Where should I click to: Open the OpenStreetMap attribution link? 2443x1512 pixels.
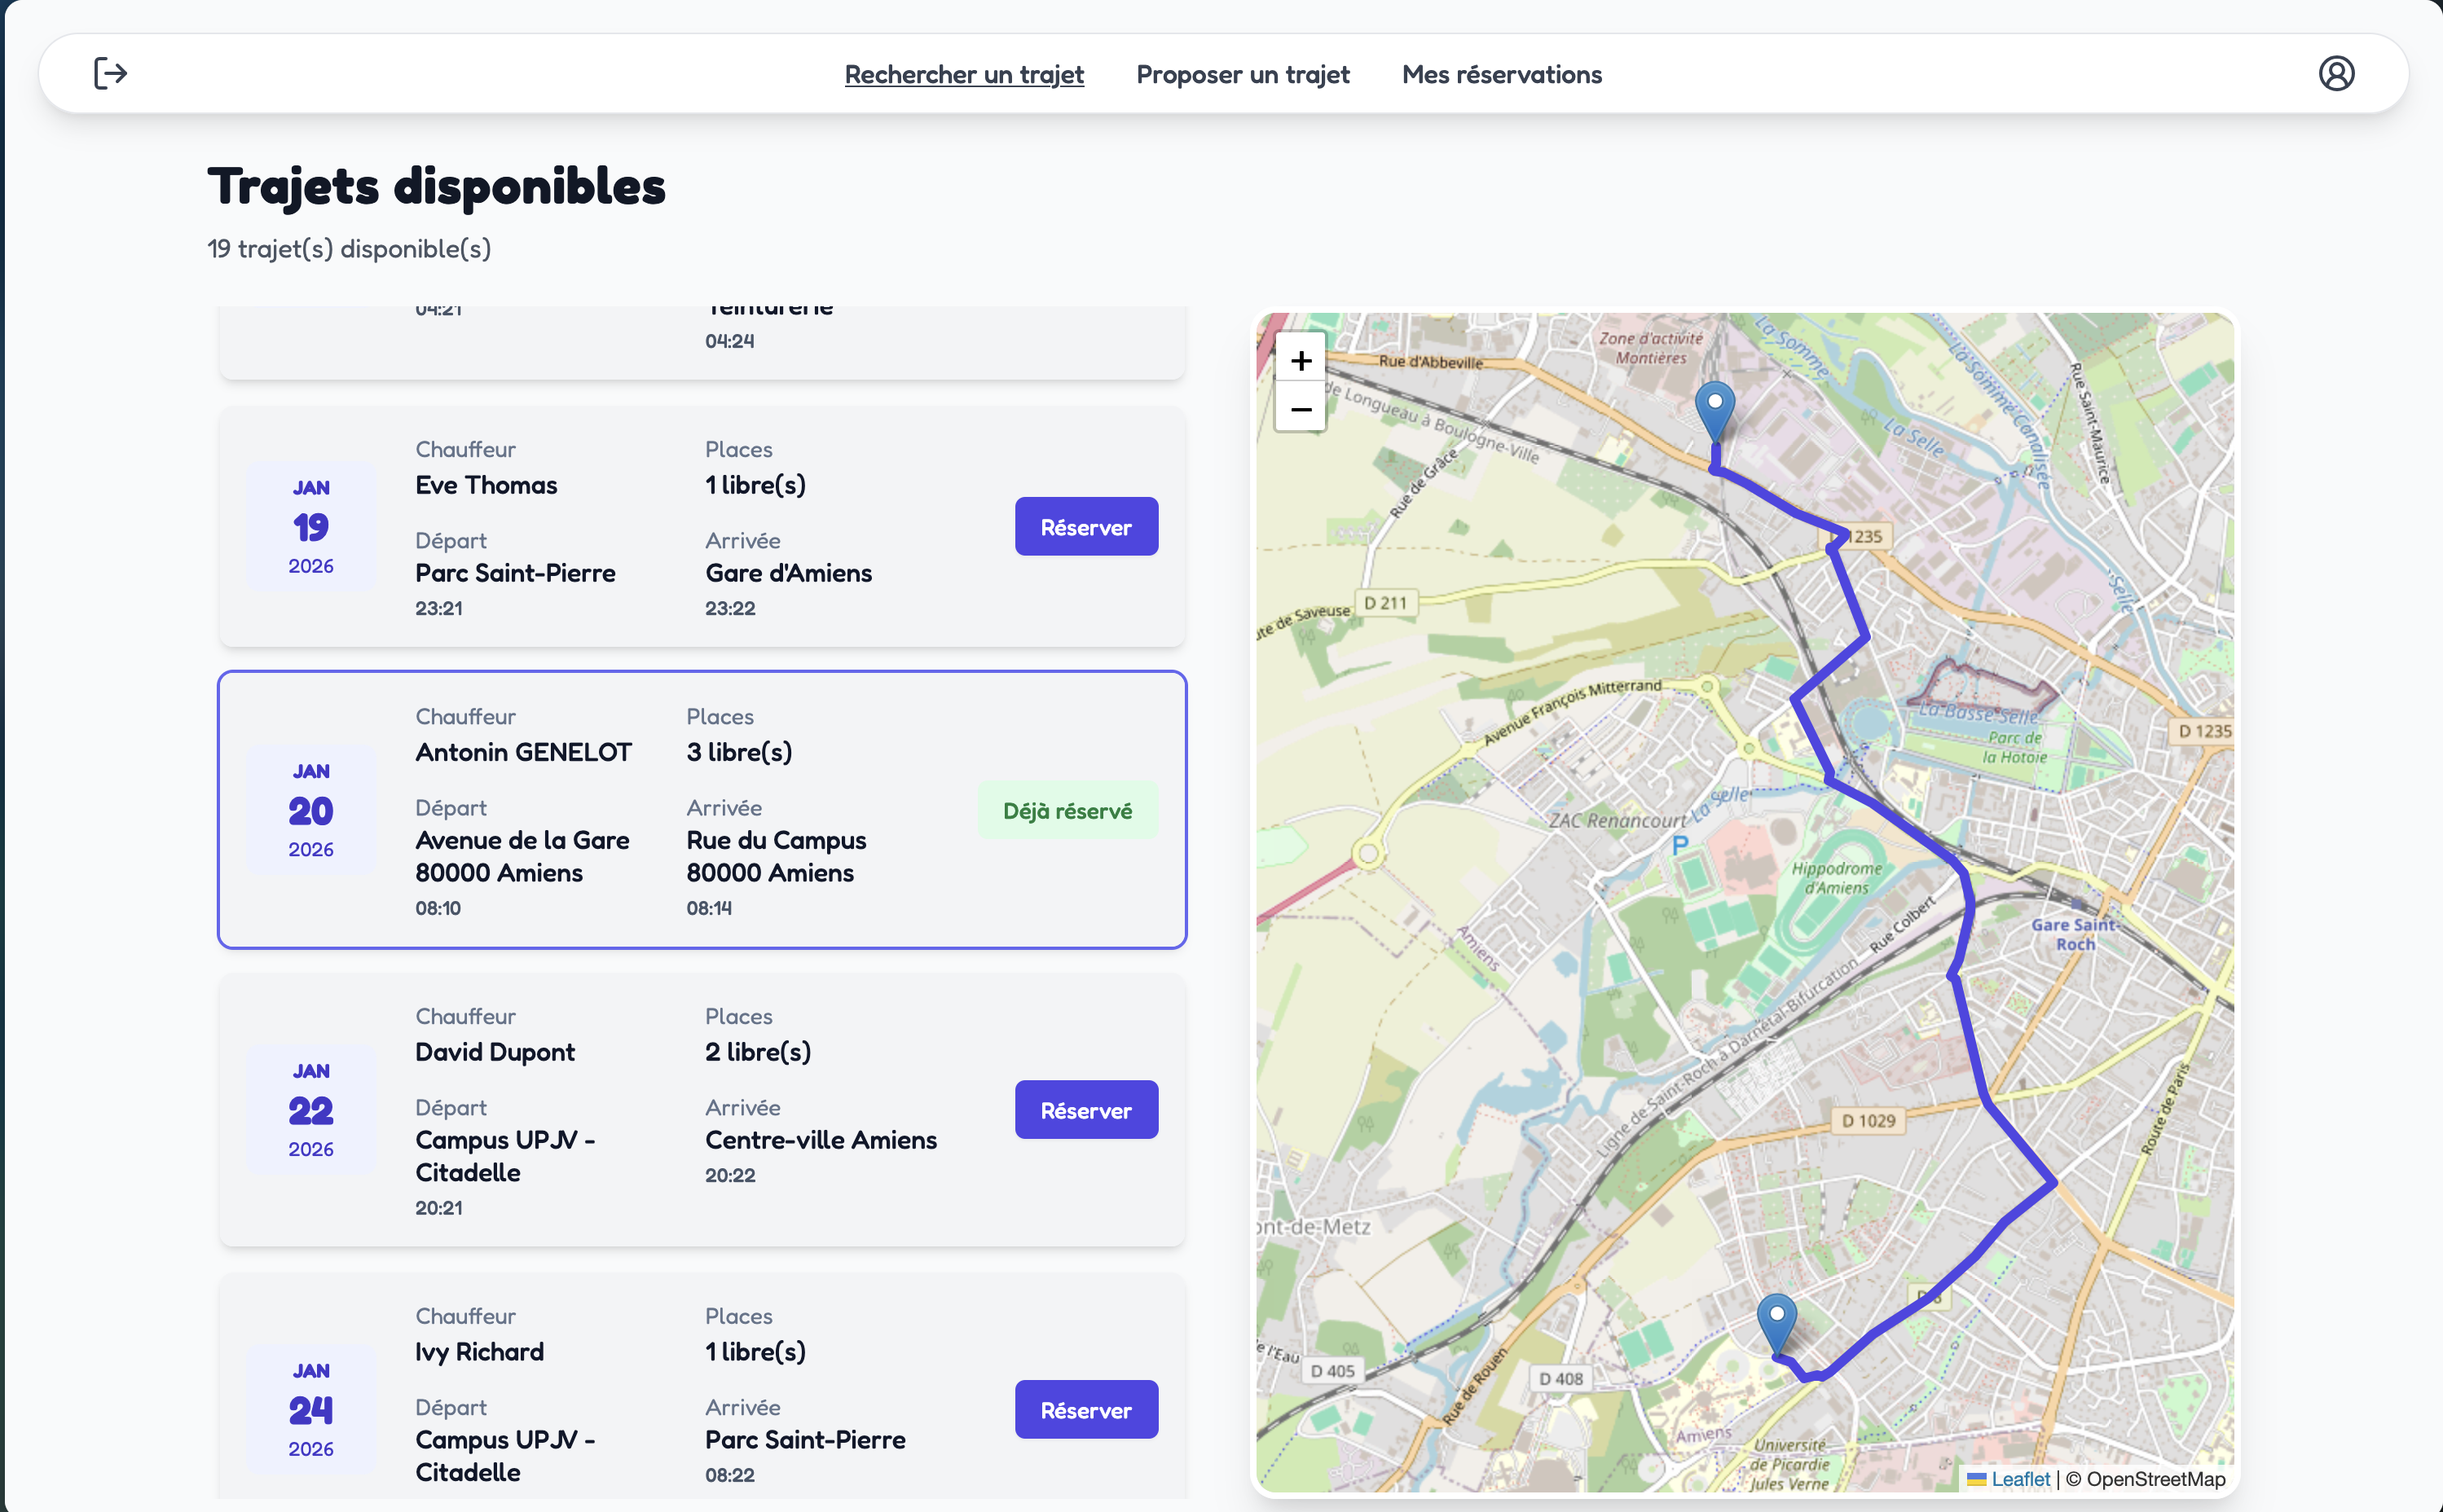(2155, 1479)
